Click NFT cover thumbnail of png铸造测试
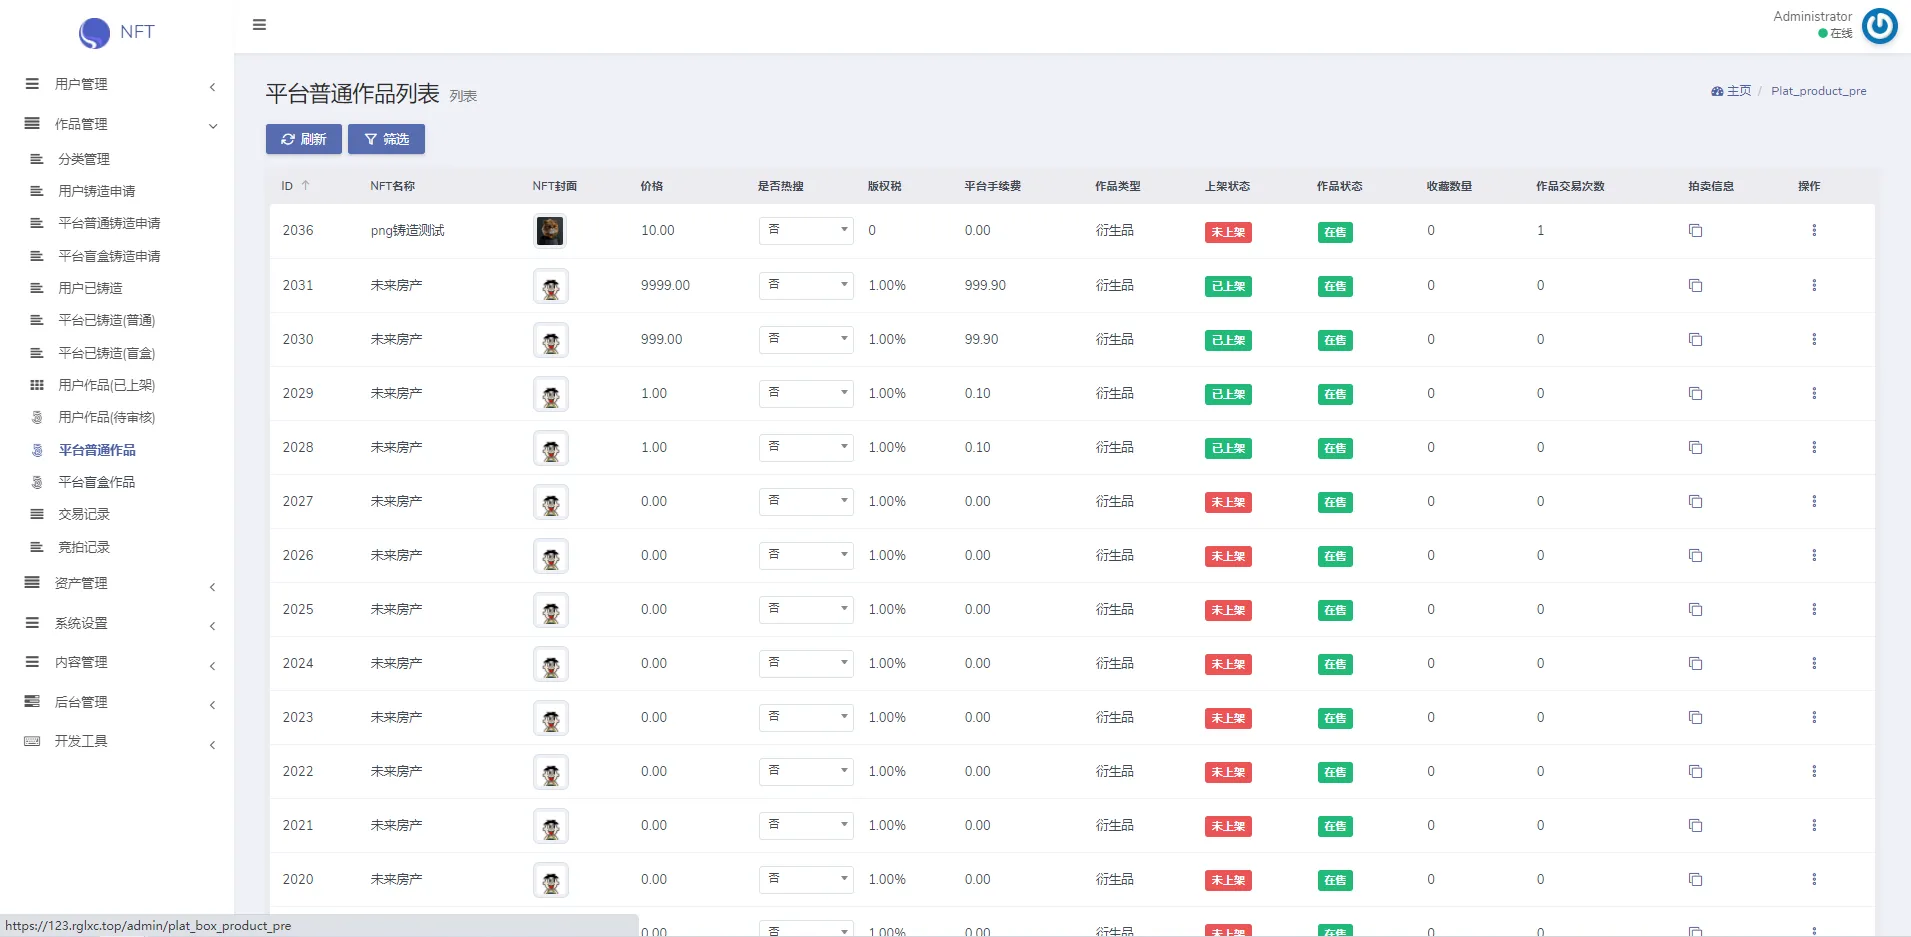 [549, 231]
